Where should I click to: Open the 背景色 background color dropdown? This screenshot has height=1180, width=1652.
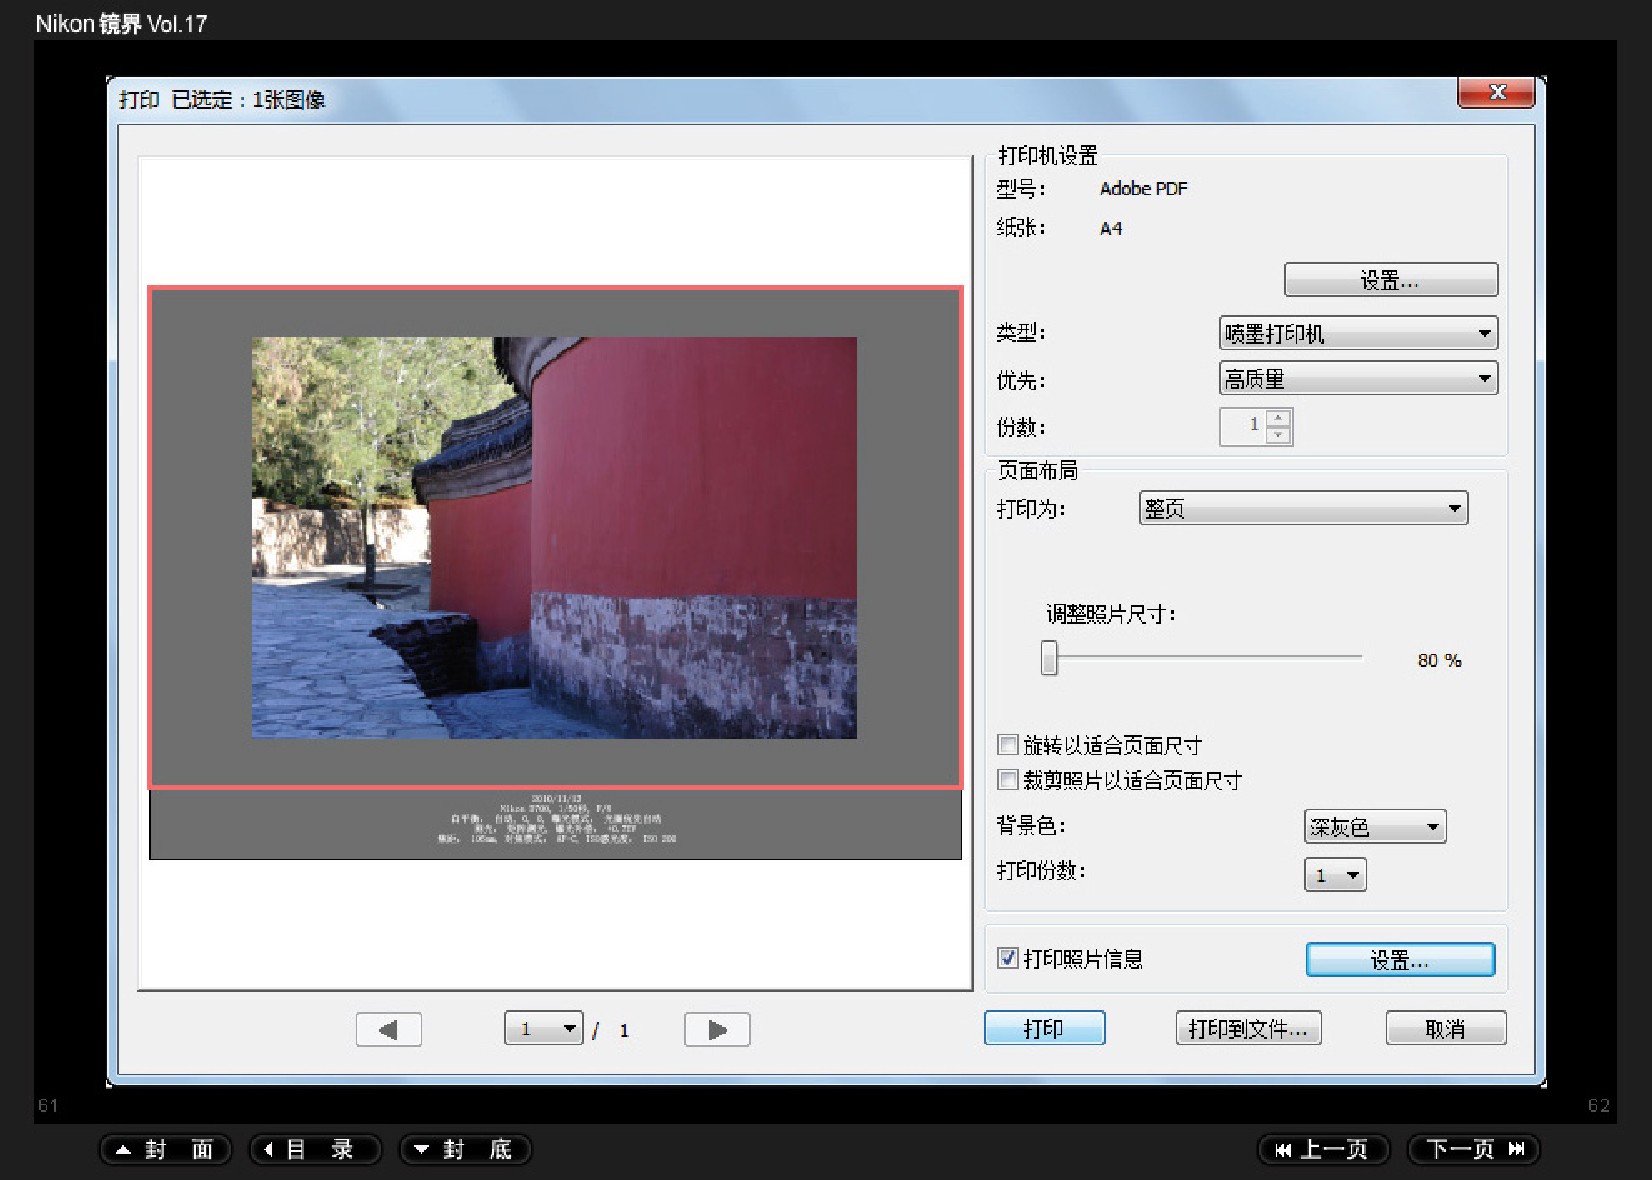click(x=1375, y=827)
